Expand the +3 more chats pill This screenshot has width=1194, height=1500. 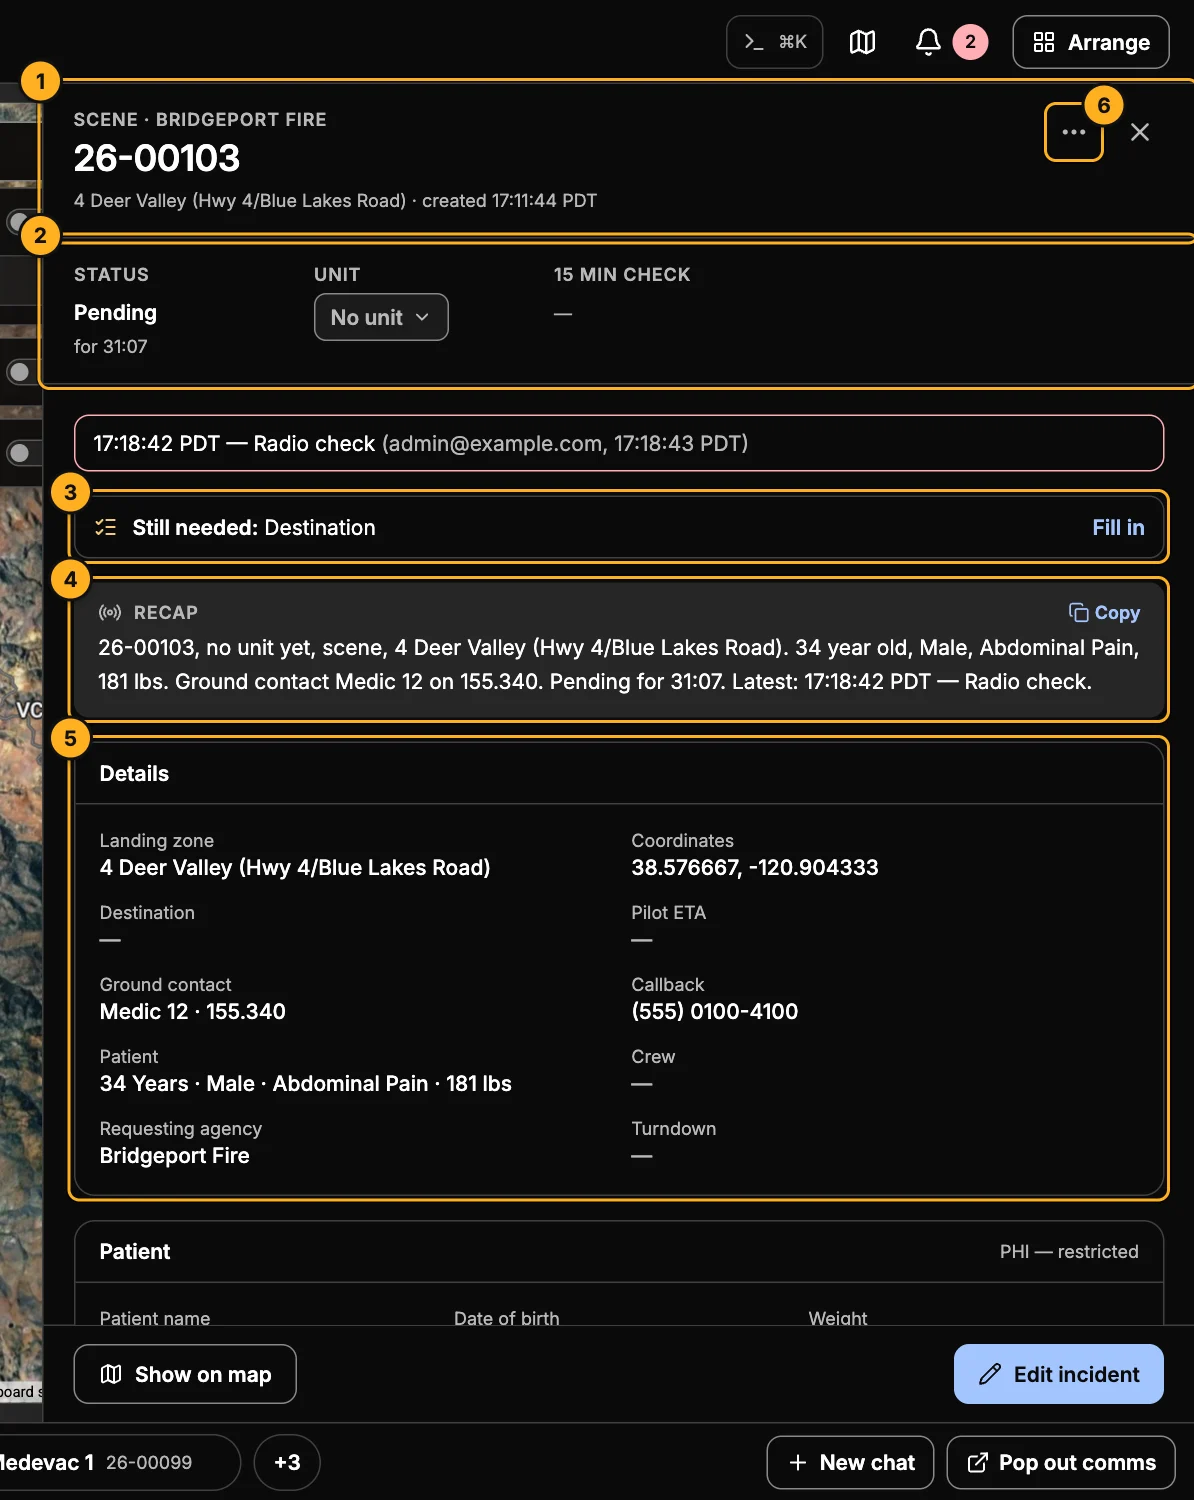tap(287, 1462)
